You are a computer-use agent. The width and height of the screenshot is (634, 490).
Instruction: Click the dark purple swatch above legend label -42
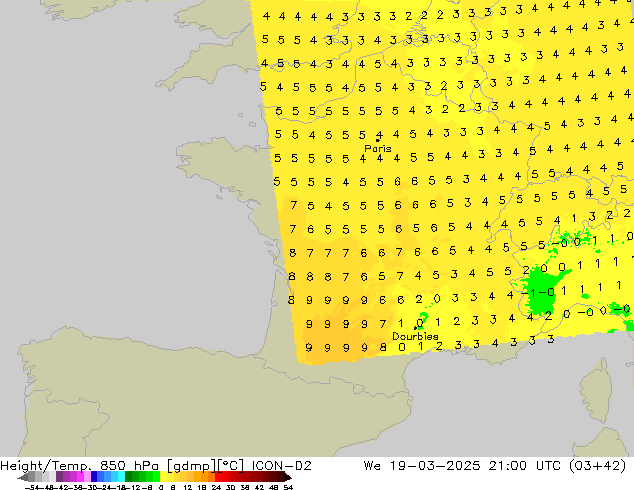click(x=59, y=476)
